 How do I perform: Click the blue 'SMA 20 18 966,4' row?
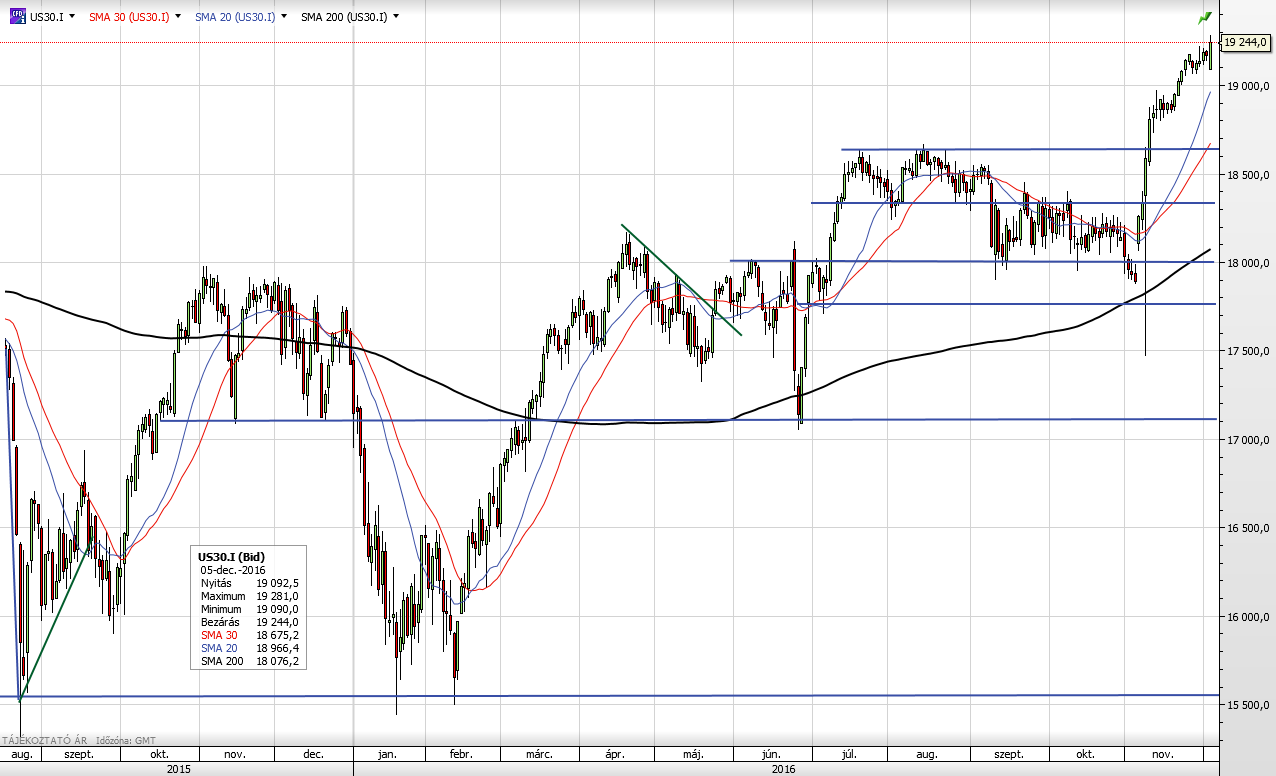click(x=249, y=648)
